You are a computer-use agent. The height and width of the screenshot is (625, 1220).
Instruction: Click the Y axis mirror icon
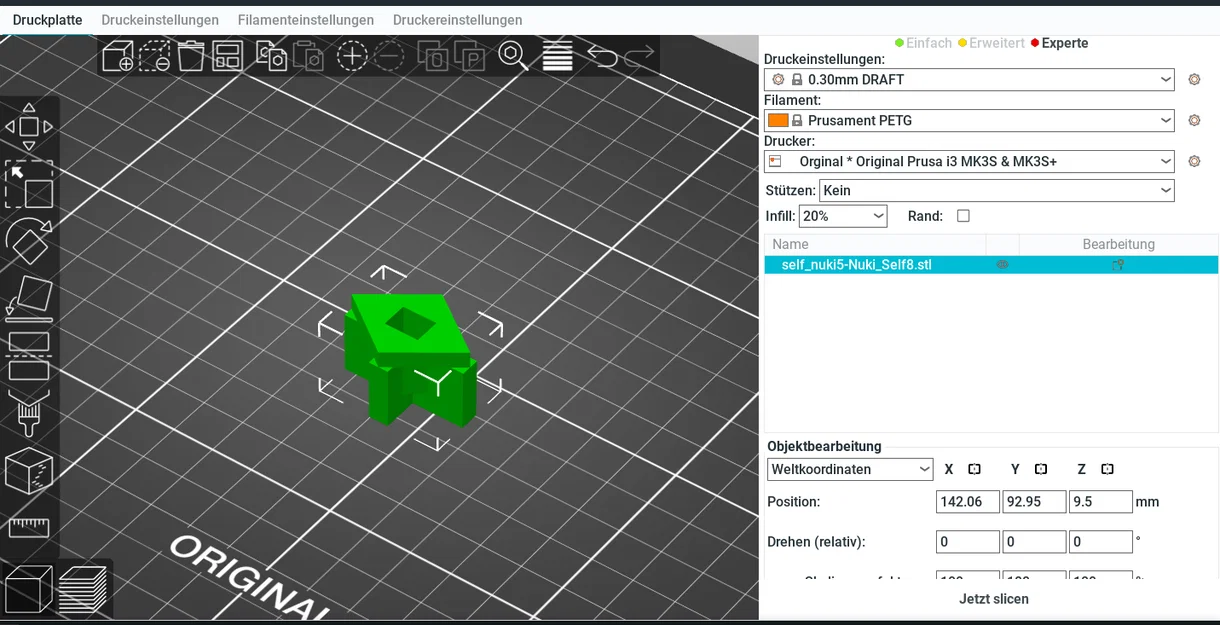[1041, 469]
